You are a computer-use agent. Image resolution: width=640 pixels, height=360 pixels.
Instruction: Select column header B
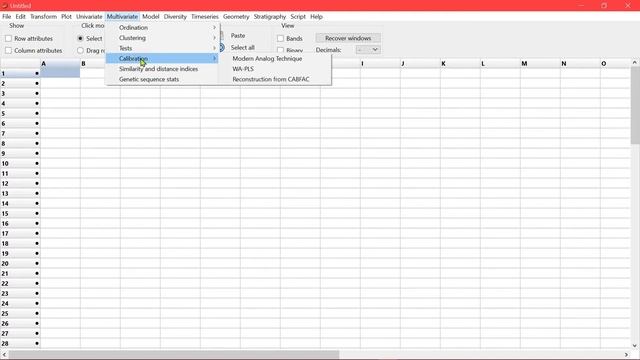click(93, 64)
